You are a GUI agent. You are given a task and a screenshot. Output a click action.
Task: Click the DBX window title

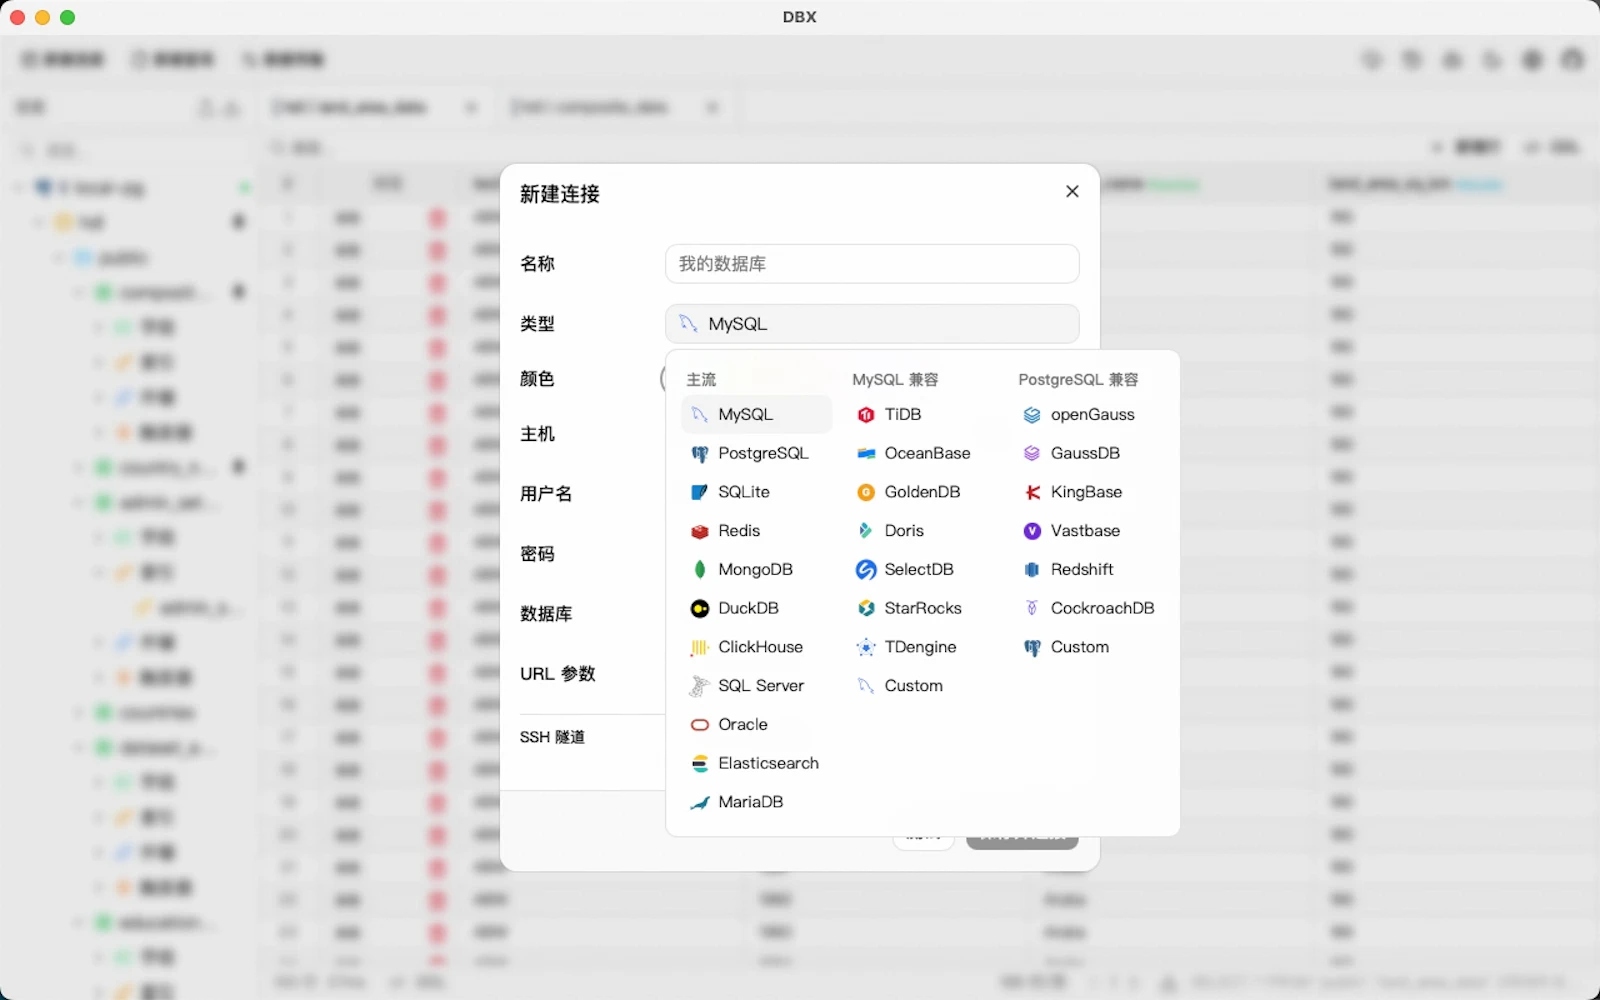tap(800, 17)
